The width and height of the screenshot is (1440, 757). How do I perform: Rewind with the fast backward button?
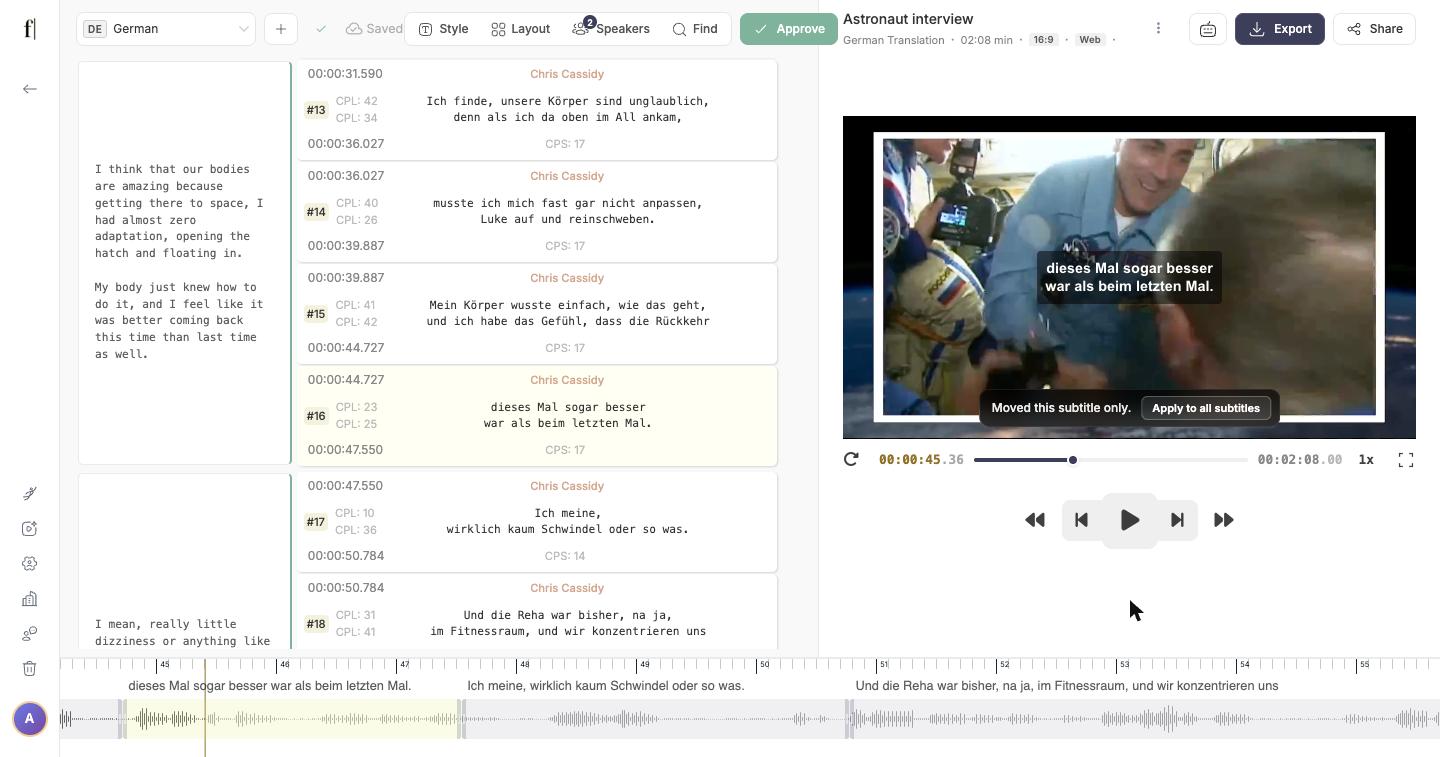(1035, 520)
